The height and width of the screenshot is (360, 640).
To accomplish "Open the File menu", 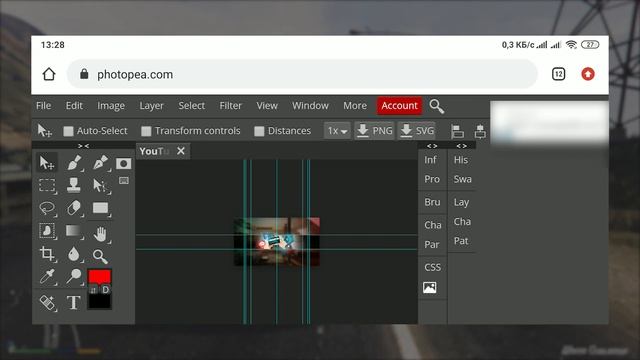I will click(x=44, y=106).
